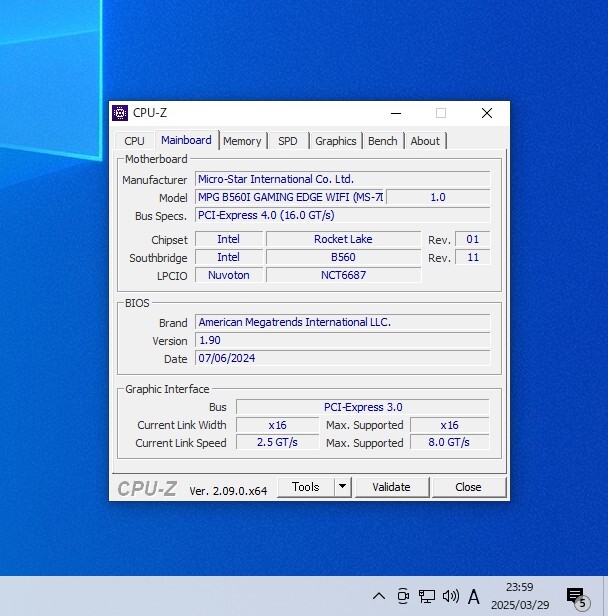Image resolution: width=608 pixels, height=616 pixels.
Task: Click the Chipset vendor Intel value
Action: tap(229, 239)
